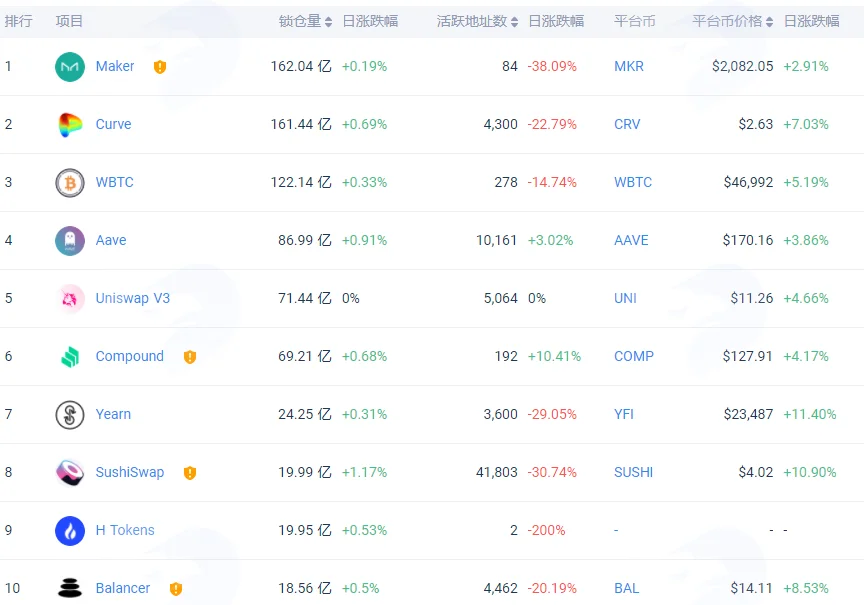The image size is (864, 605).
Task: Click the 162.04 亿 locked value
Action: [x=301, y=66]
